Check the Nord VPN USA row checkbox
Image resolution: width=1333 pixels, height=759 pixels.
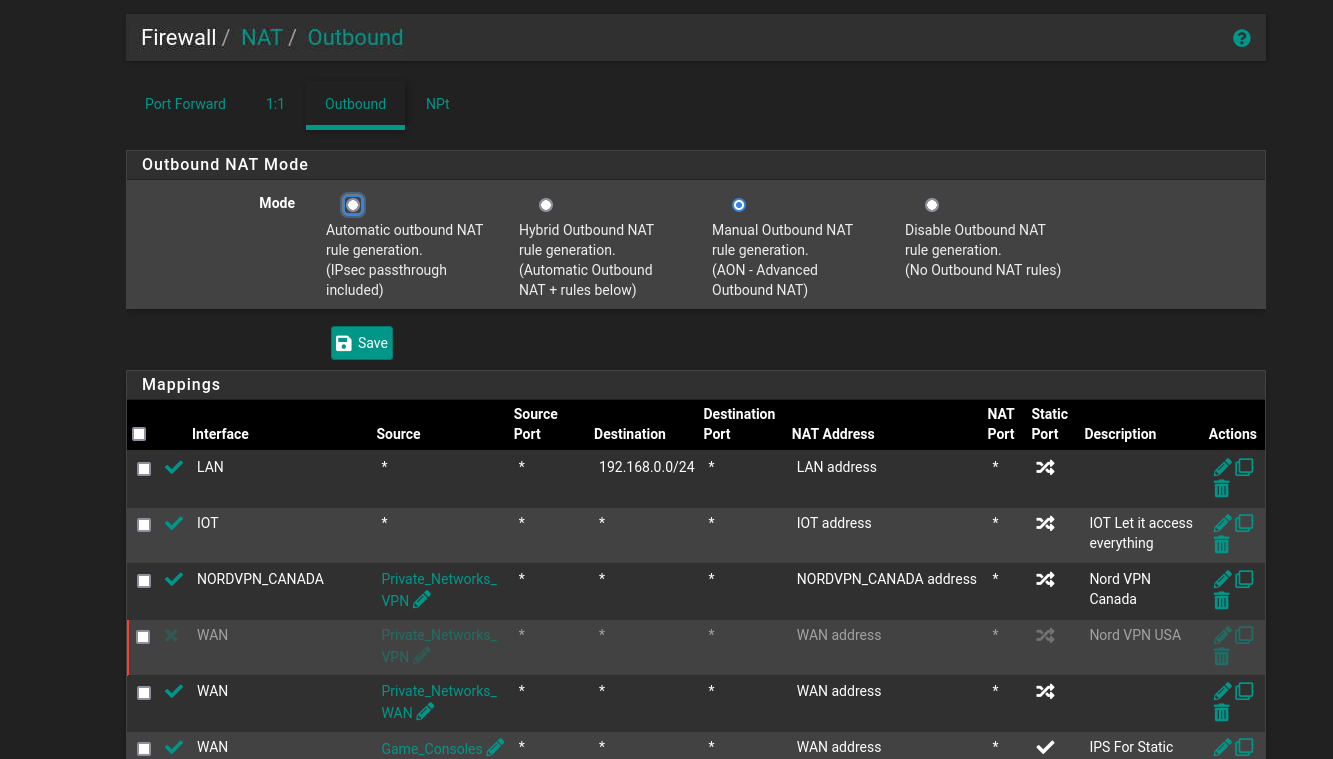143,637
